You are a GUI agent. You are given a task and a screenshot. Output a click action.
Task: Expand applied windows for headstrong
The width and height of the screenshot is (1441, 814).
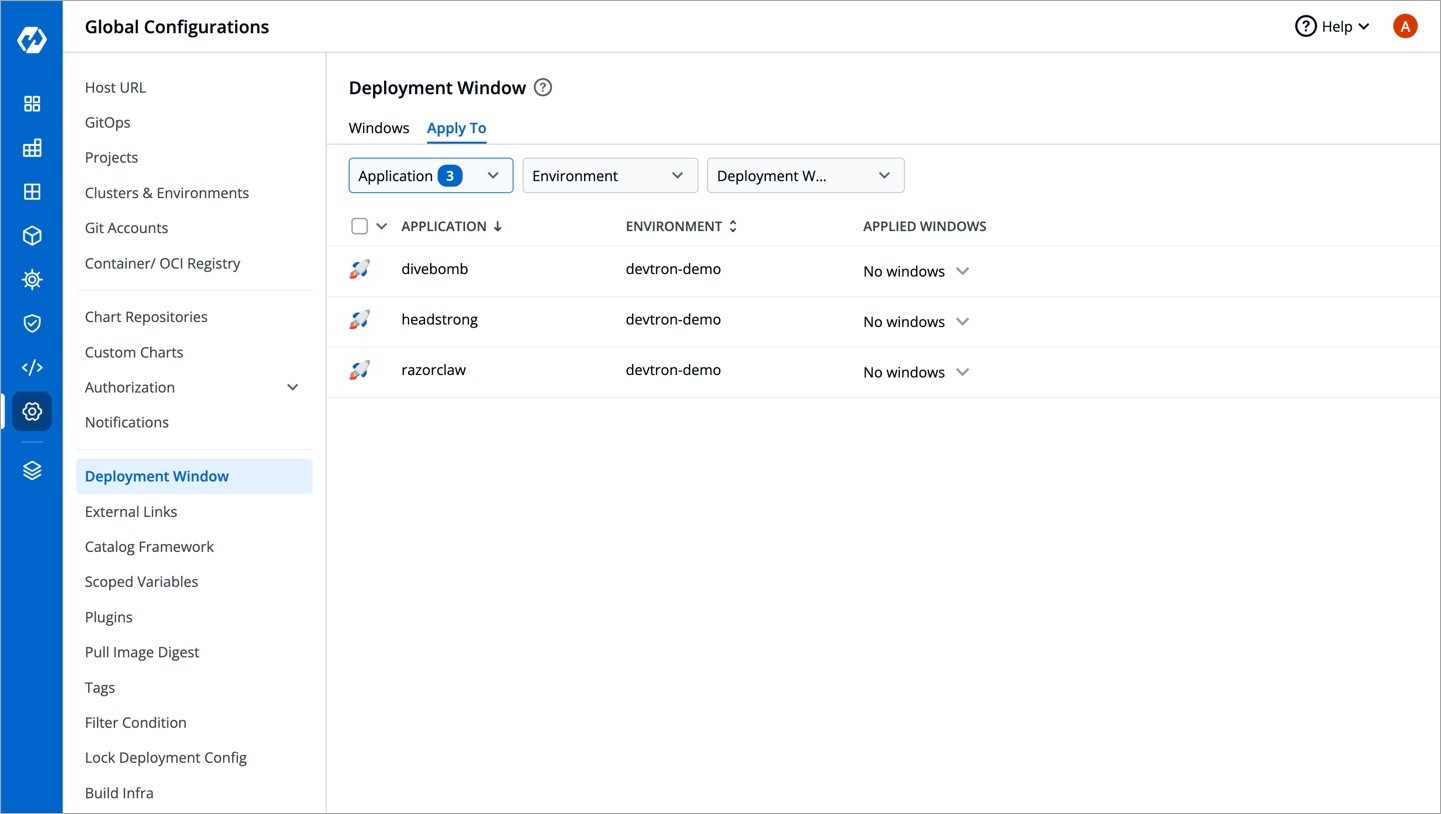[x=962, y=322]
